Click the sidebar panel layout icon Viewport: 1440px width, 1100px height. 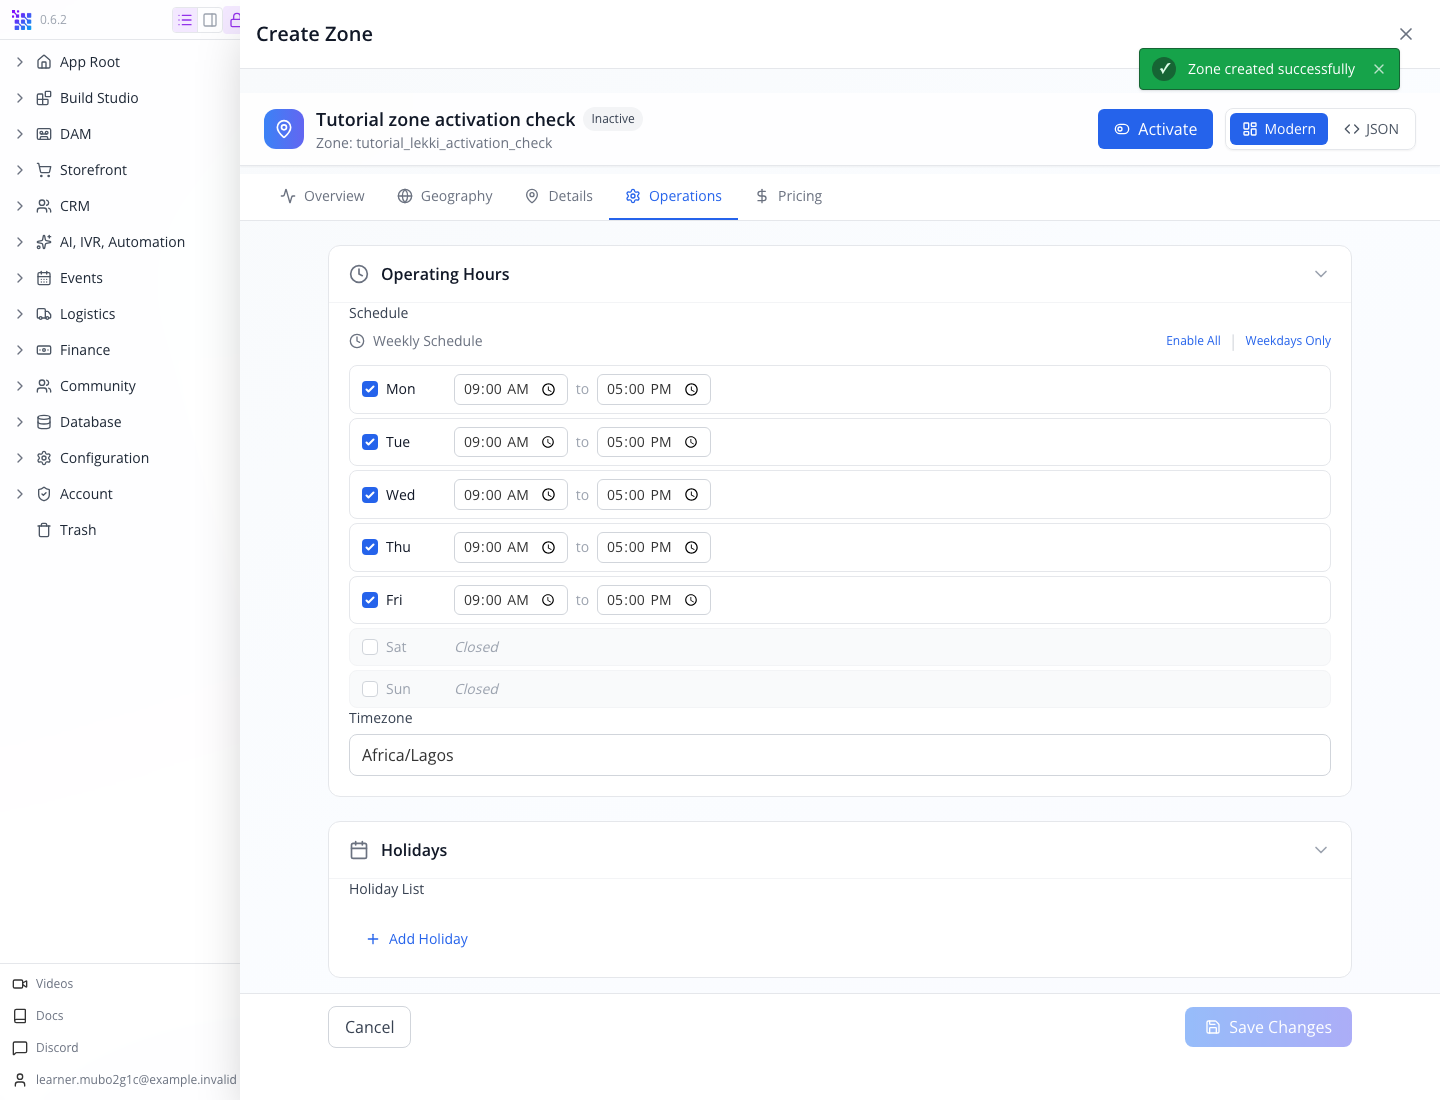point(210,20)
